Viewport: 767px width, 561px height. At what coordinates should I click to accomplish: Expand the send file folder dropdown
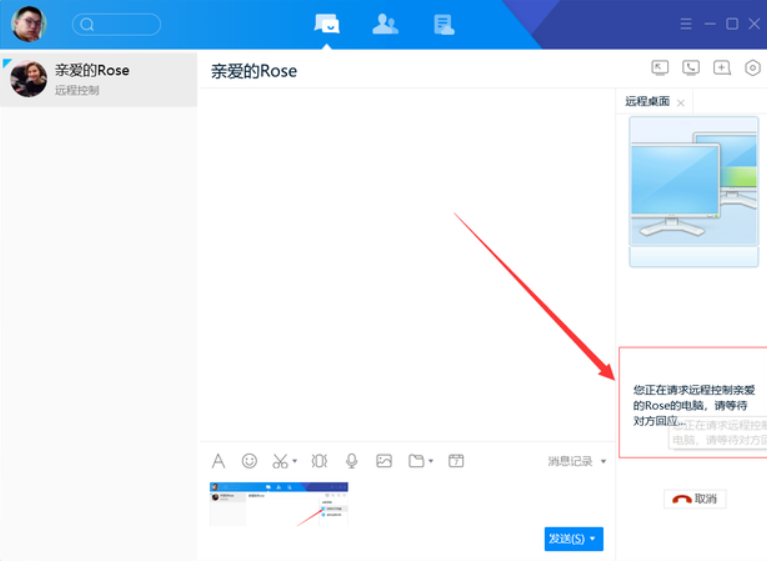[431, 462]
